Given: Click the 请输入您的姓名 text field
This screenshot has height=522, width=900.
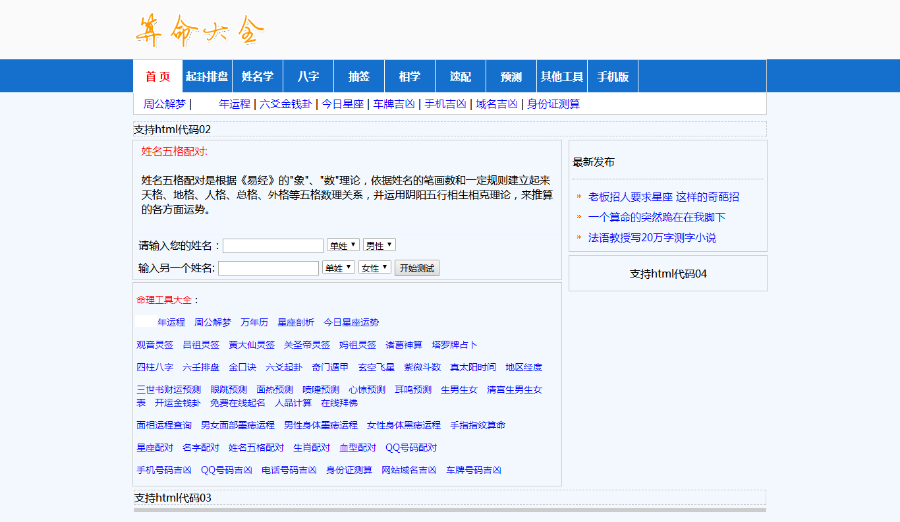Looking at the screenshot, I should 273,245.
